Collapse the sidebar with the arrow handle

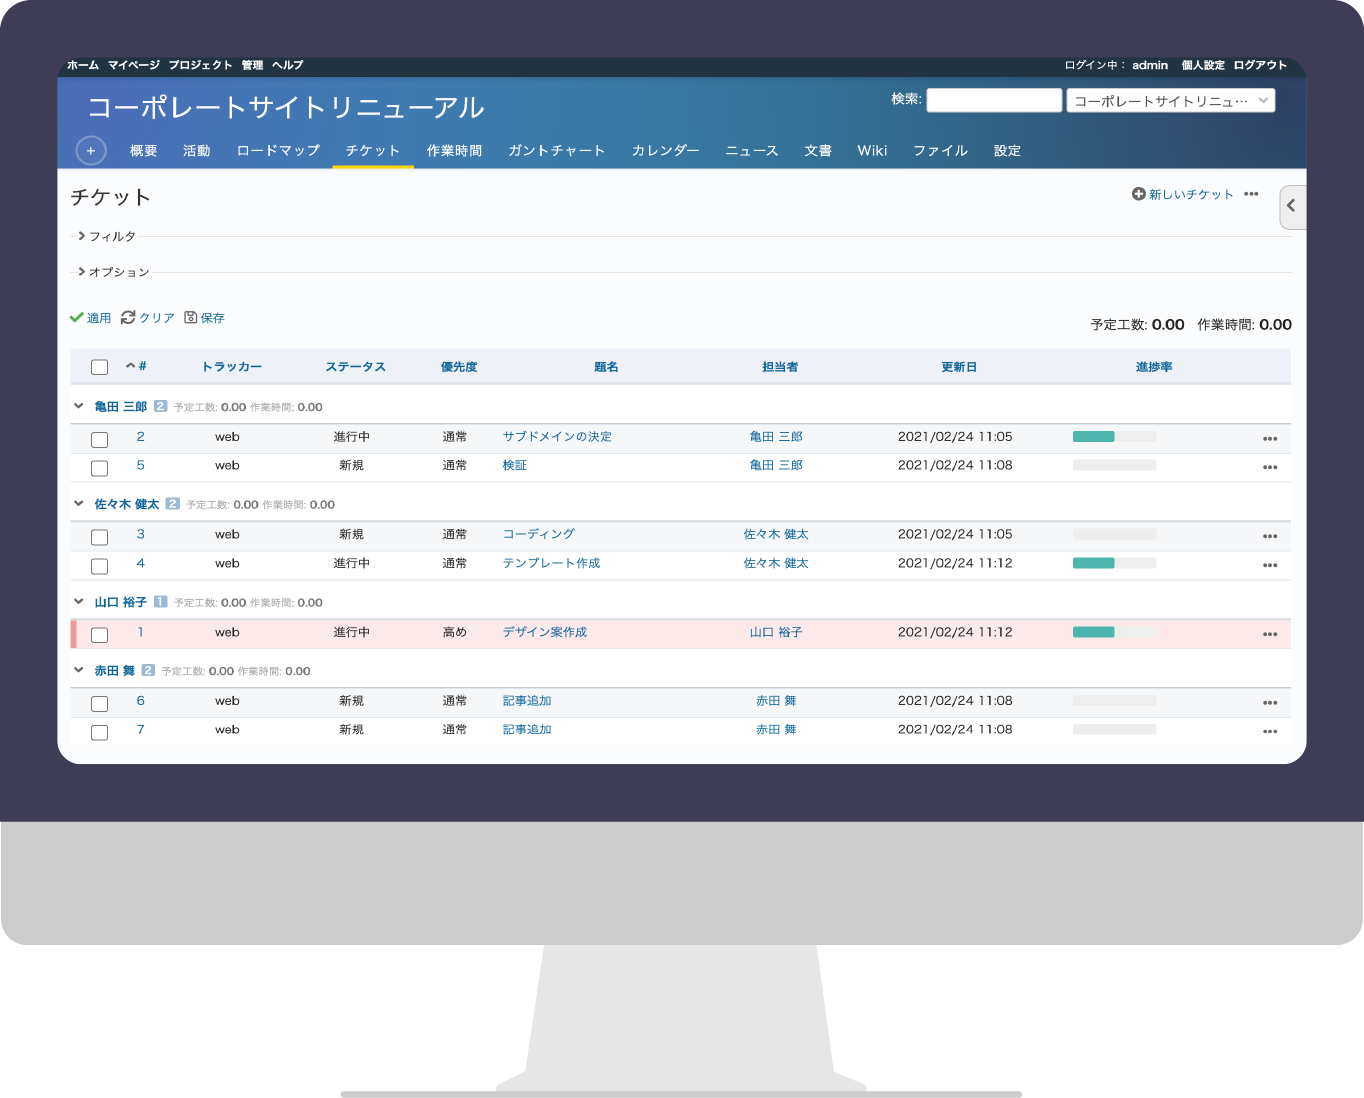[x=1292, y=206]
